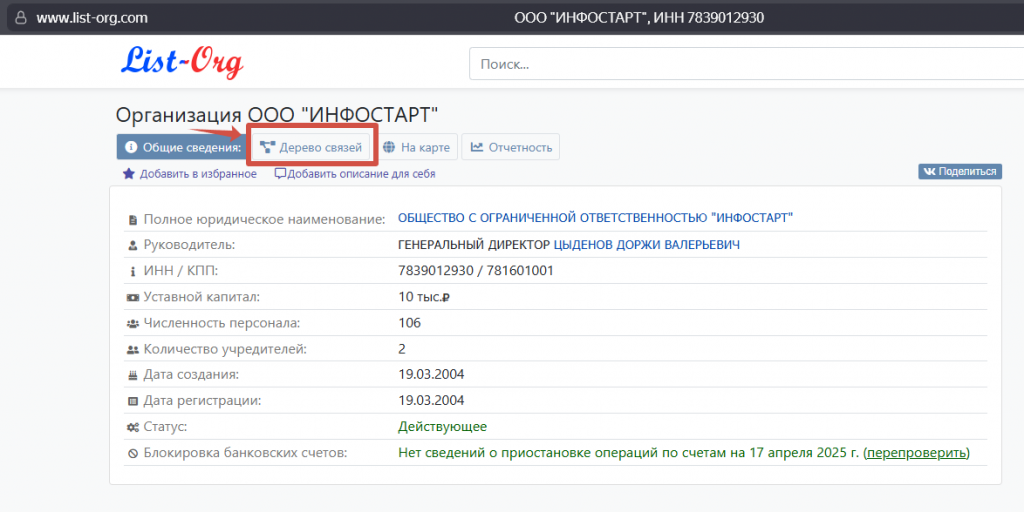Click the value 7839012930 / 781601001
The width and height of the screenshot is (1024, 512).
pyautogui.click(x=475, y=270)
